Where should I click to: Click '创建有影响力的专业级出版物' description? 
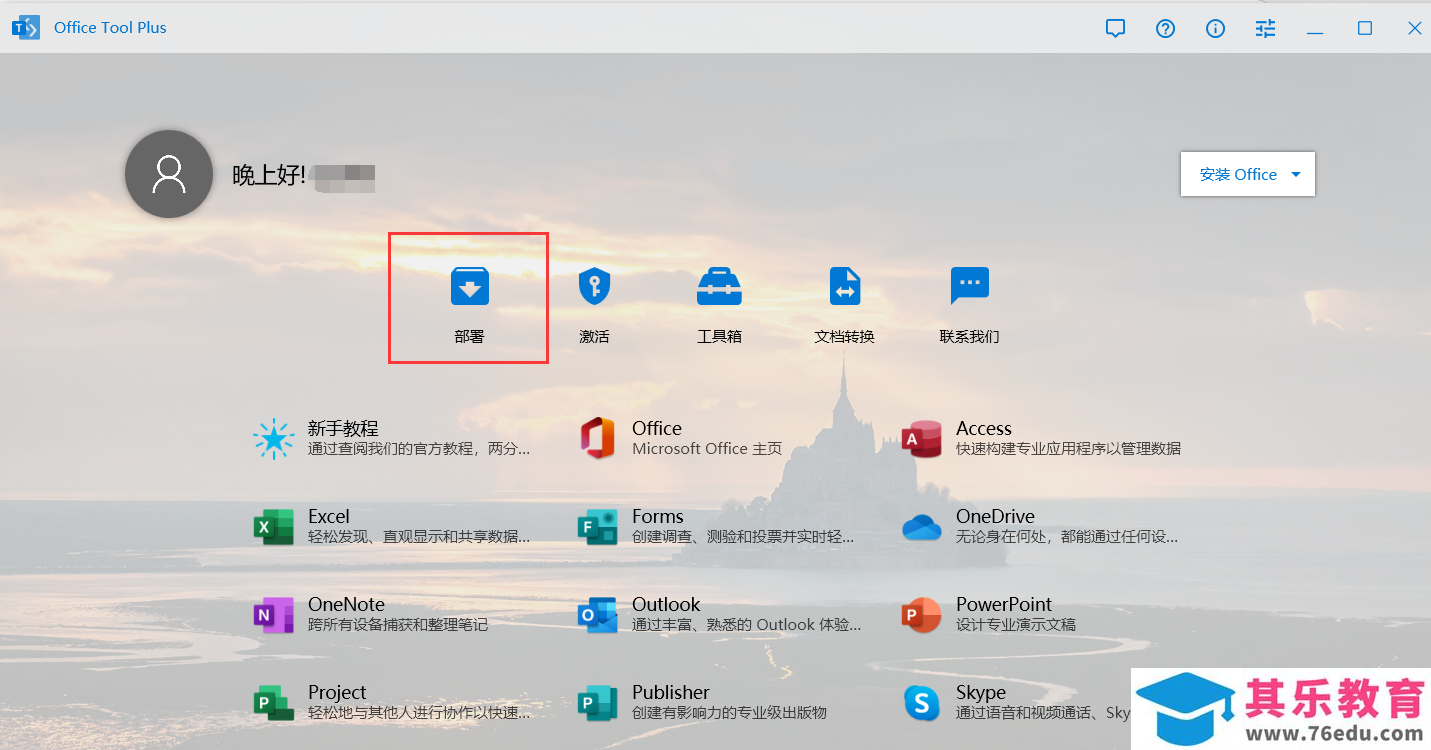click(729, 713)
